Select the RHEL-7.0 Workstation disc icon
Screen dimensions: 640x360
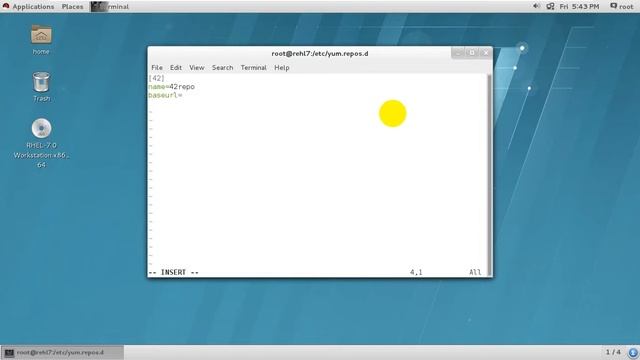(41, 143)
